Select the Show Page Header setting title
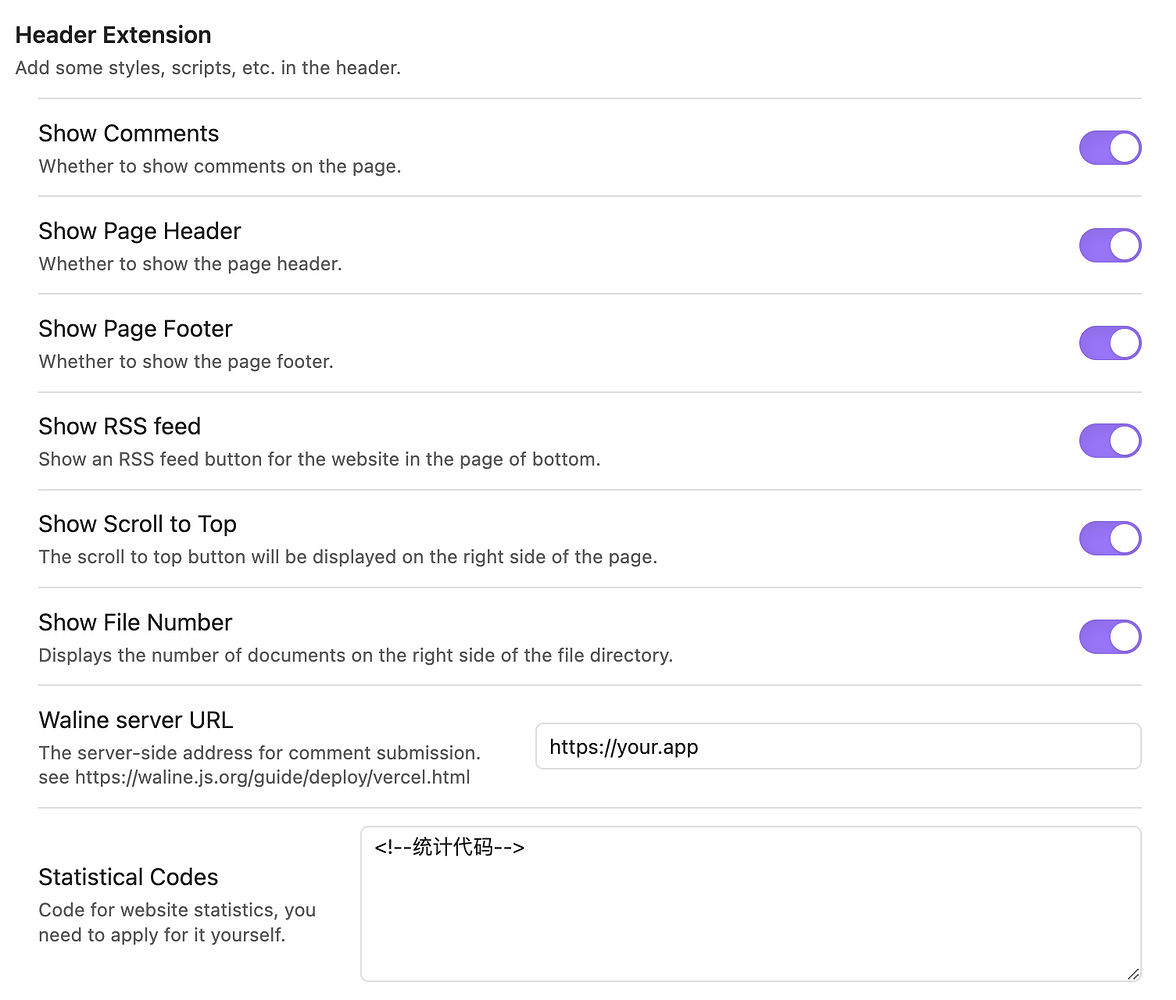 tap(140, 232)
